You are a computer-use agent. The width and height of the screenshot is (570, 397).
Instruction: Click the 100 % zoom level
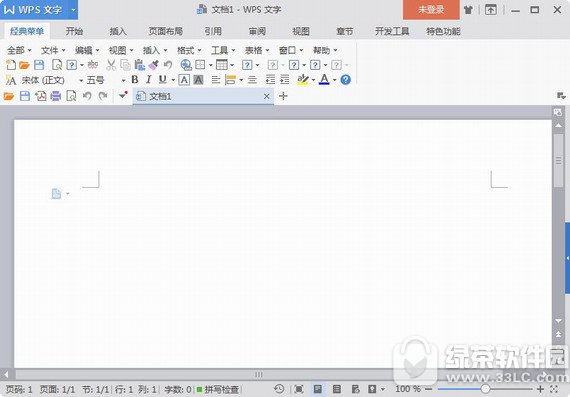pos(408,389)
